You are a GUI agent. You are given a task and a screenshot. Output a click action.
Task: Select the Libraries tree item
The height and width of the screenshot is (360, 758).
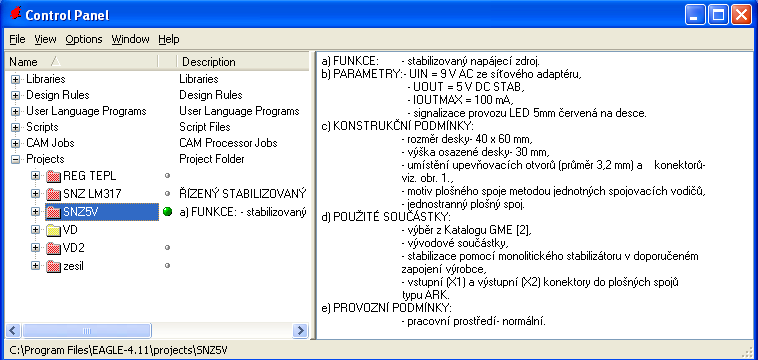pos(46,79)
